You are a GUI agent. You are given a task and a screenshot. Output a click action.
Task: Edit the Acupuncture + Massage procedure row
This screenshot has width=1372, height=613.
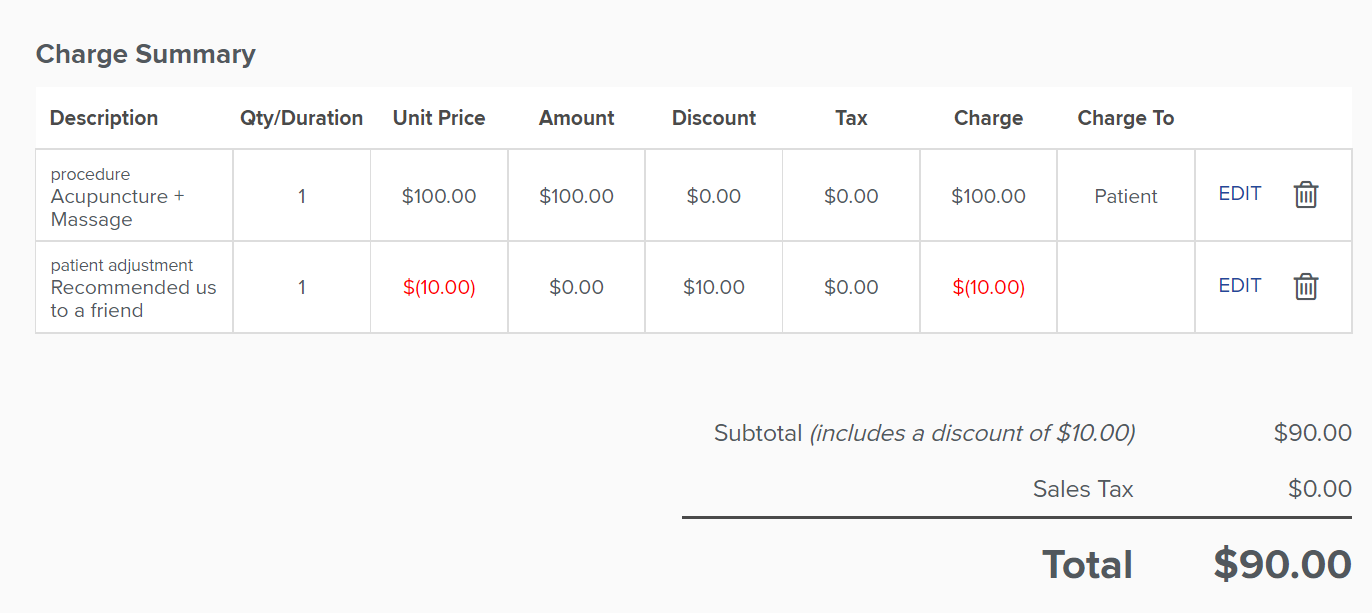(1240, 194)
